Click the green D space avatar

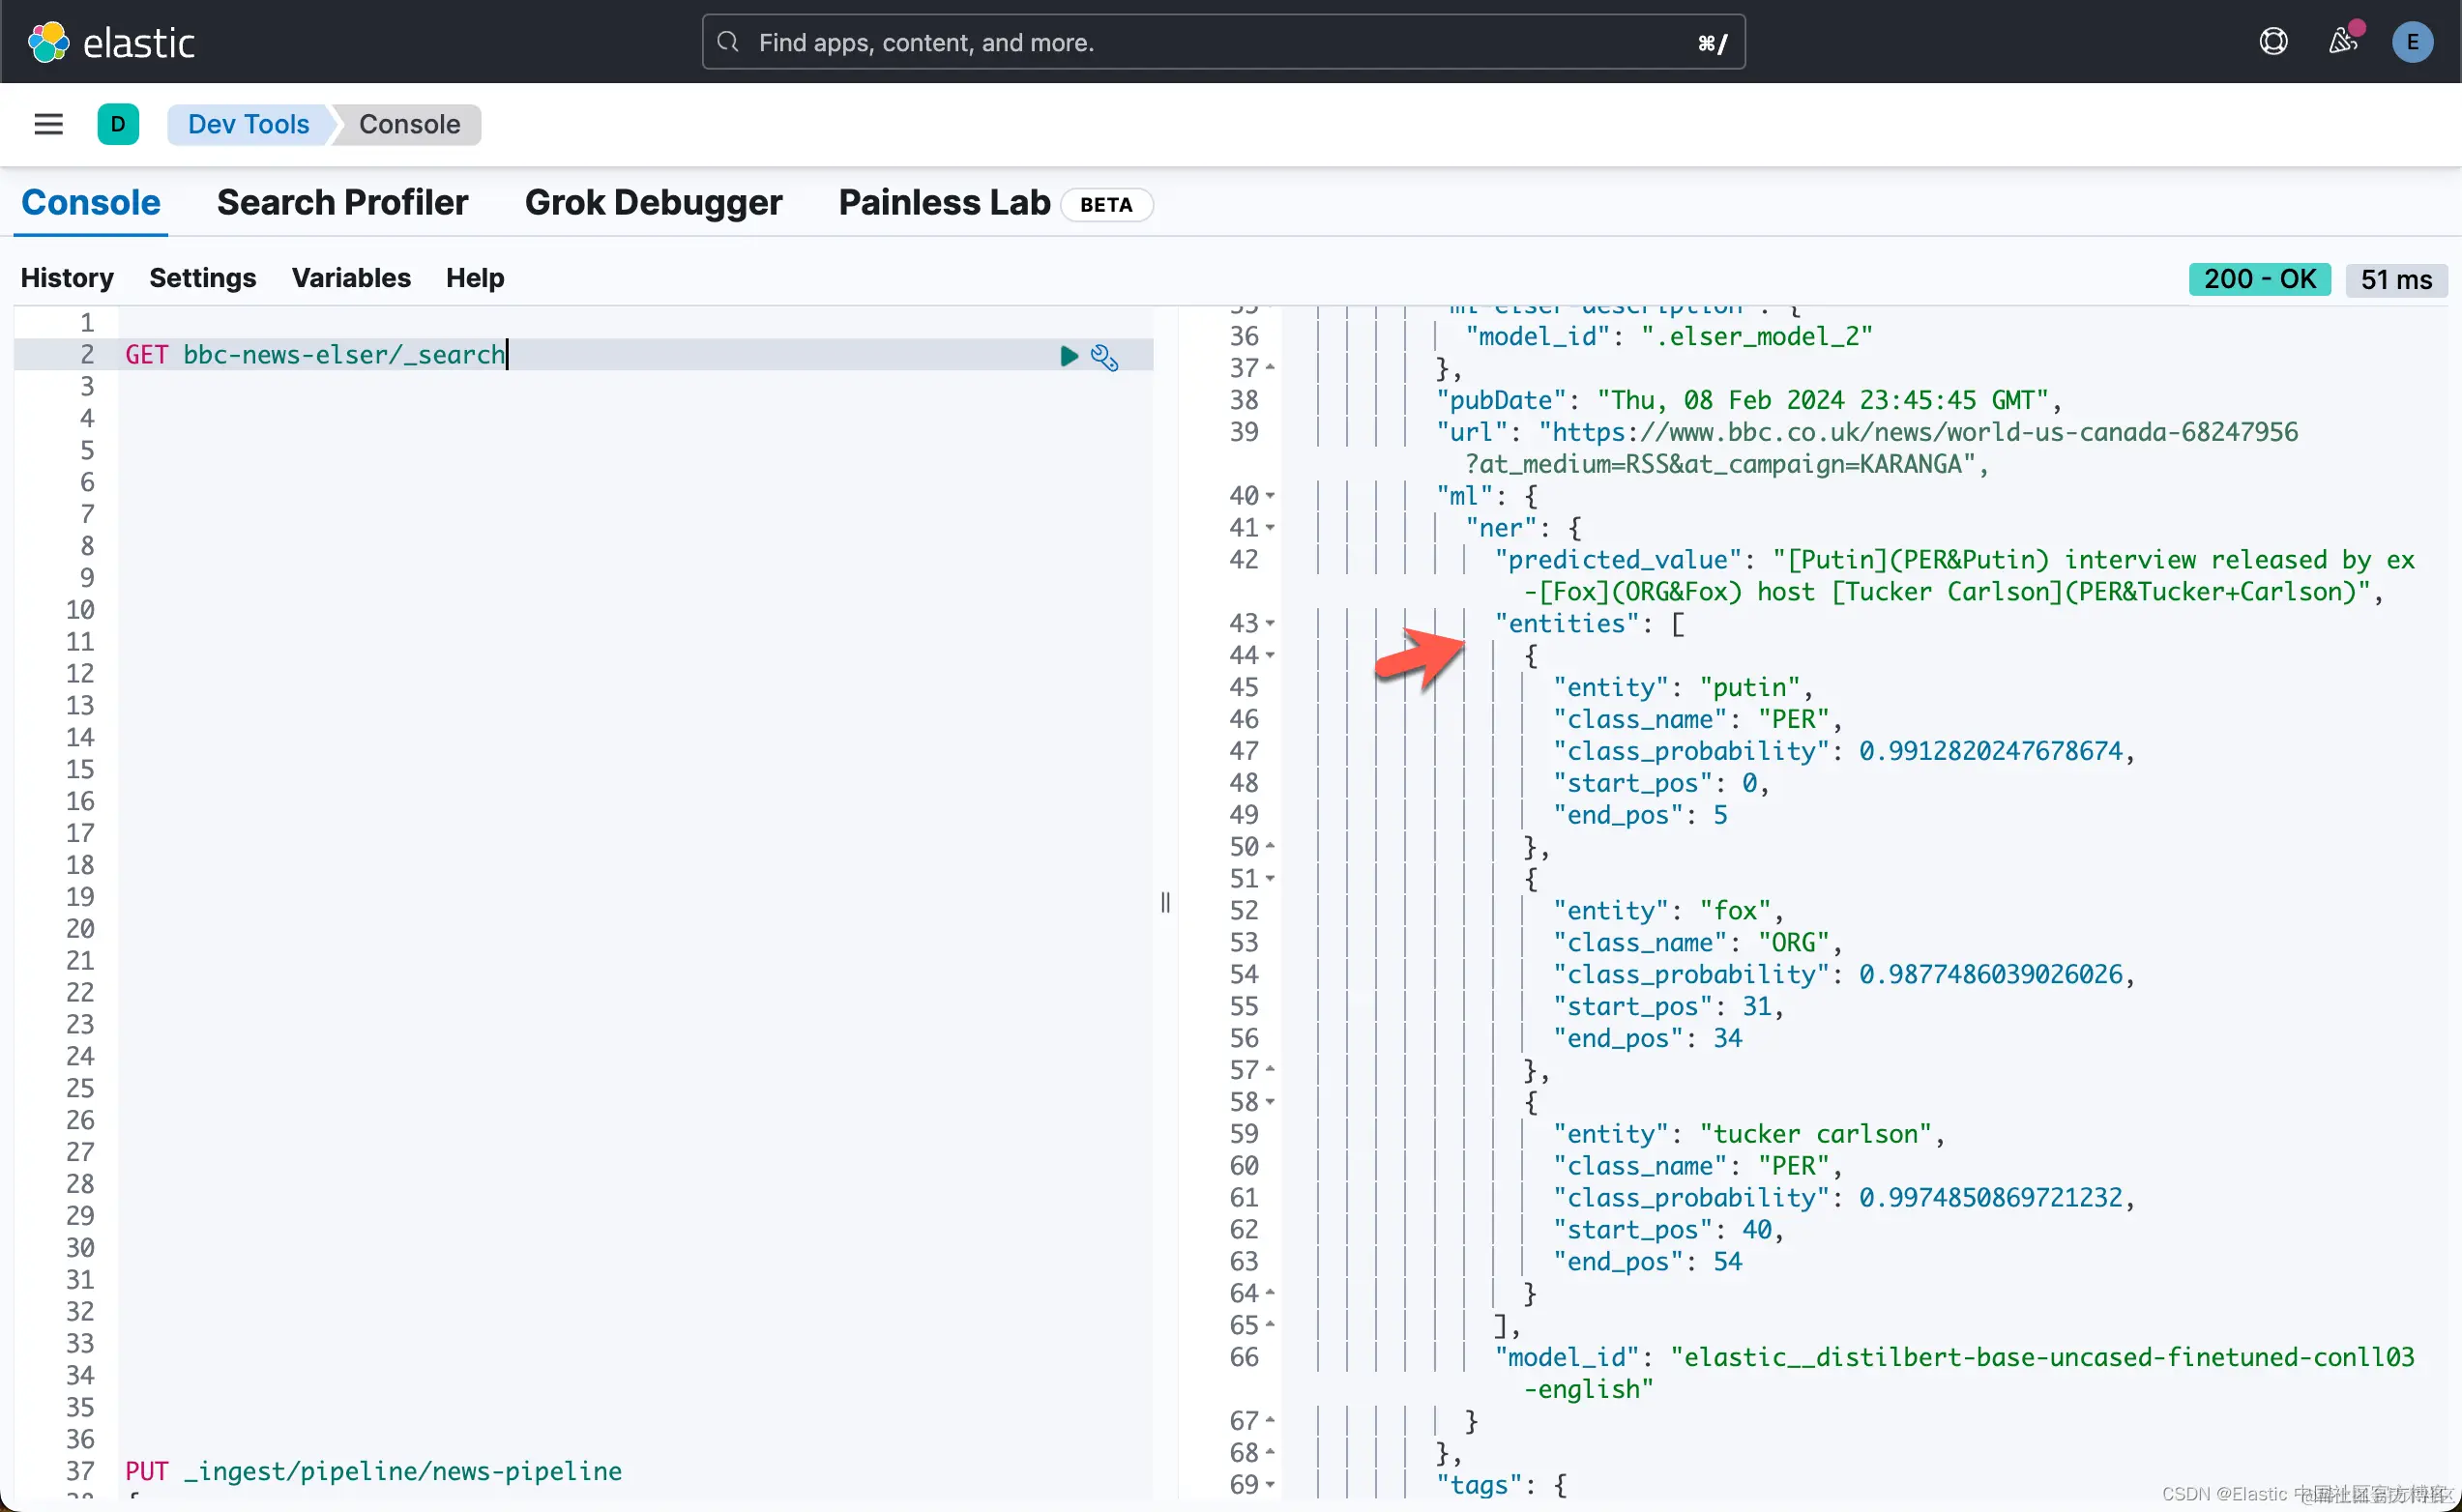click(118, 124)
